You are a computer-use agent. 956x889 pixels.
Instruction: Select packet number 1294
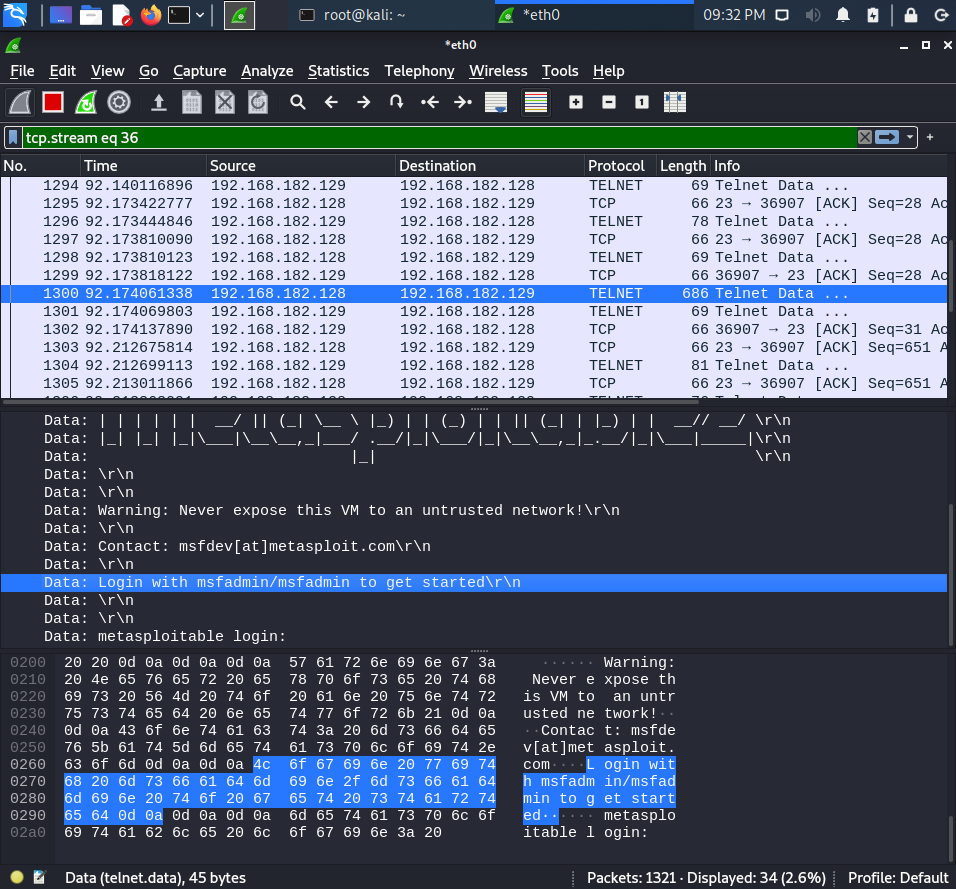coord(474,185)
